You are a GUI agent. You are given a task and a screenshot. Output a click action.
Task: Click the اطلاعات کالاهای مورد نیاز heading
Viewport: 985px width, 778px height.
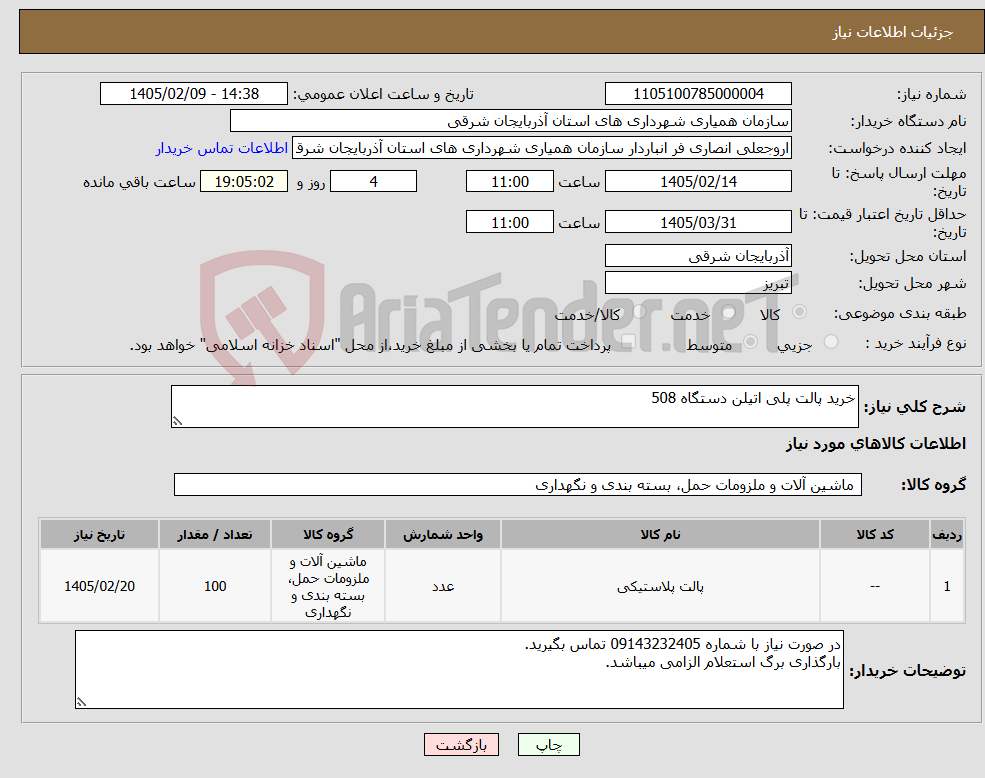[876, 444]
